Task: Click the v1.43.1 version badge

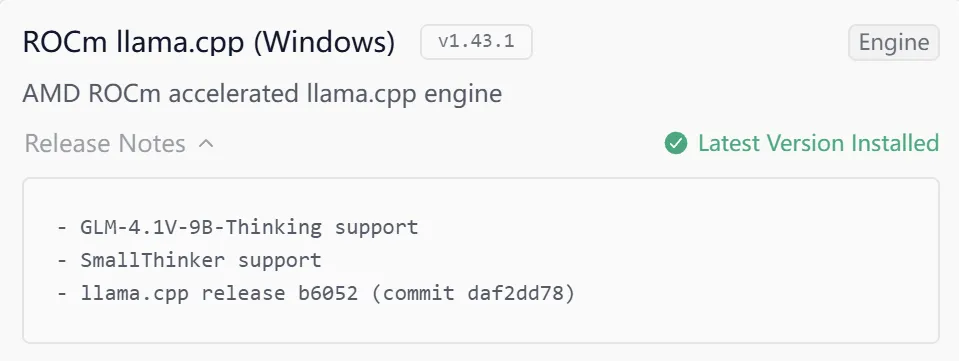Action: 476,42
